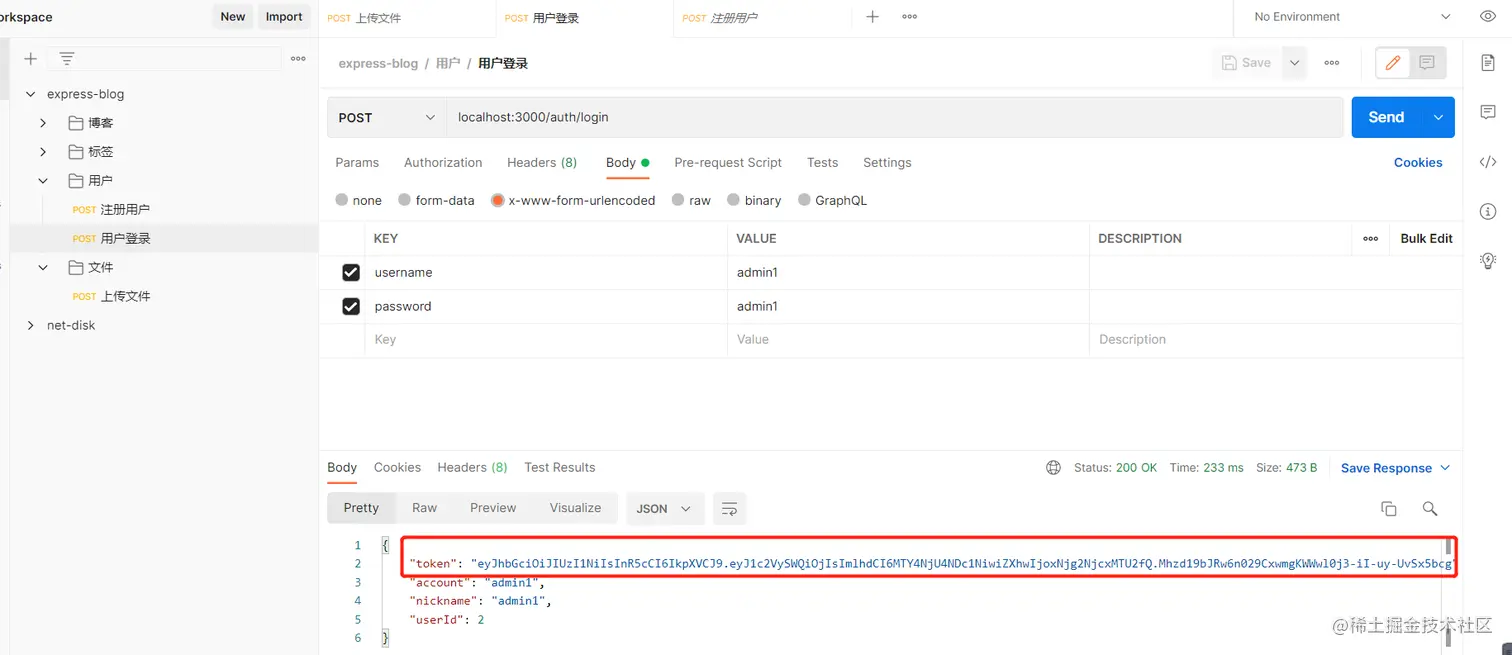Switch to Params tab
This screenshot has height=655, width=1512.
(x=357, y=162)
